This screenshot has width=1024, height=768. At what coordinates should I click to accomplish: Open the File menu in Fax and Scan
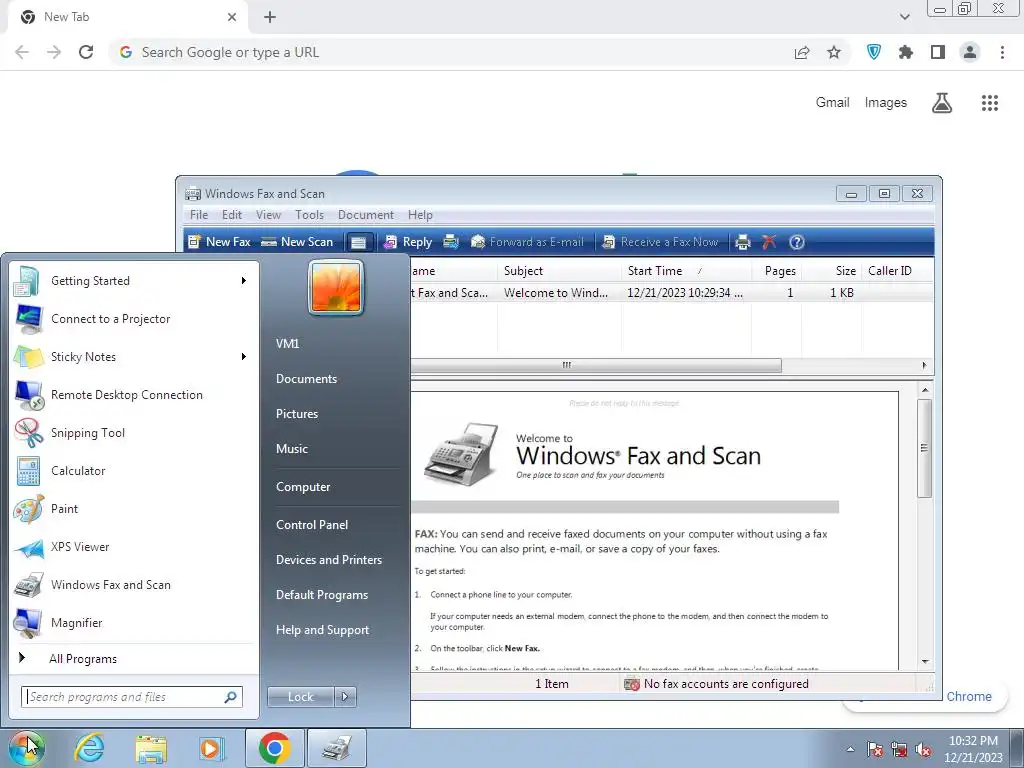point(199,215)
